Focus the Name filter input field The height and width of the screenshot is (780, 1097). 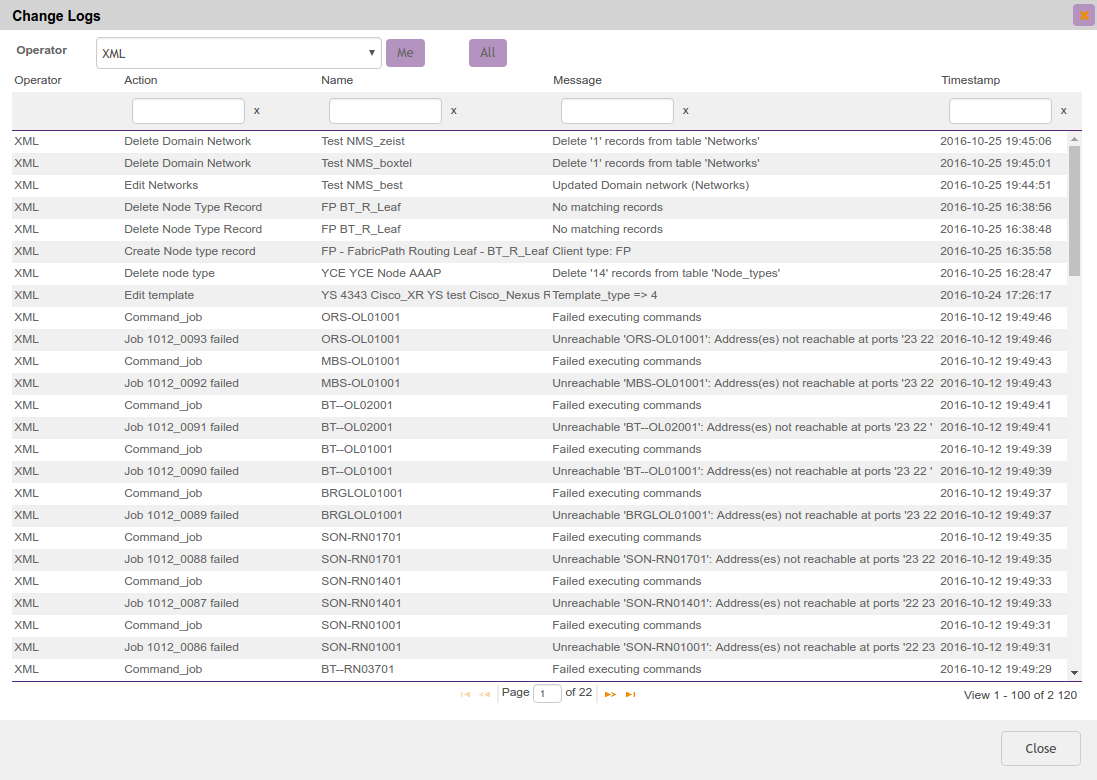(385, 111)
